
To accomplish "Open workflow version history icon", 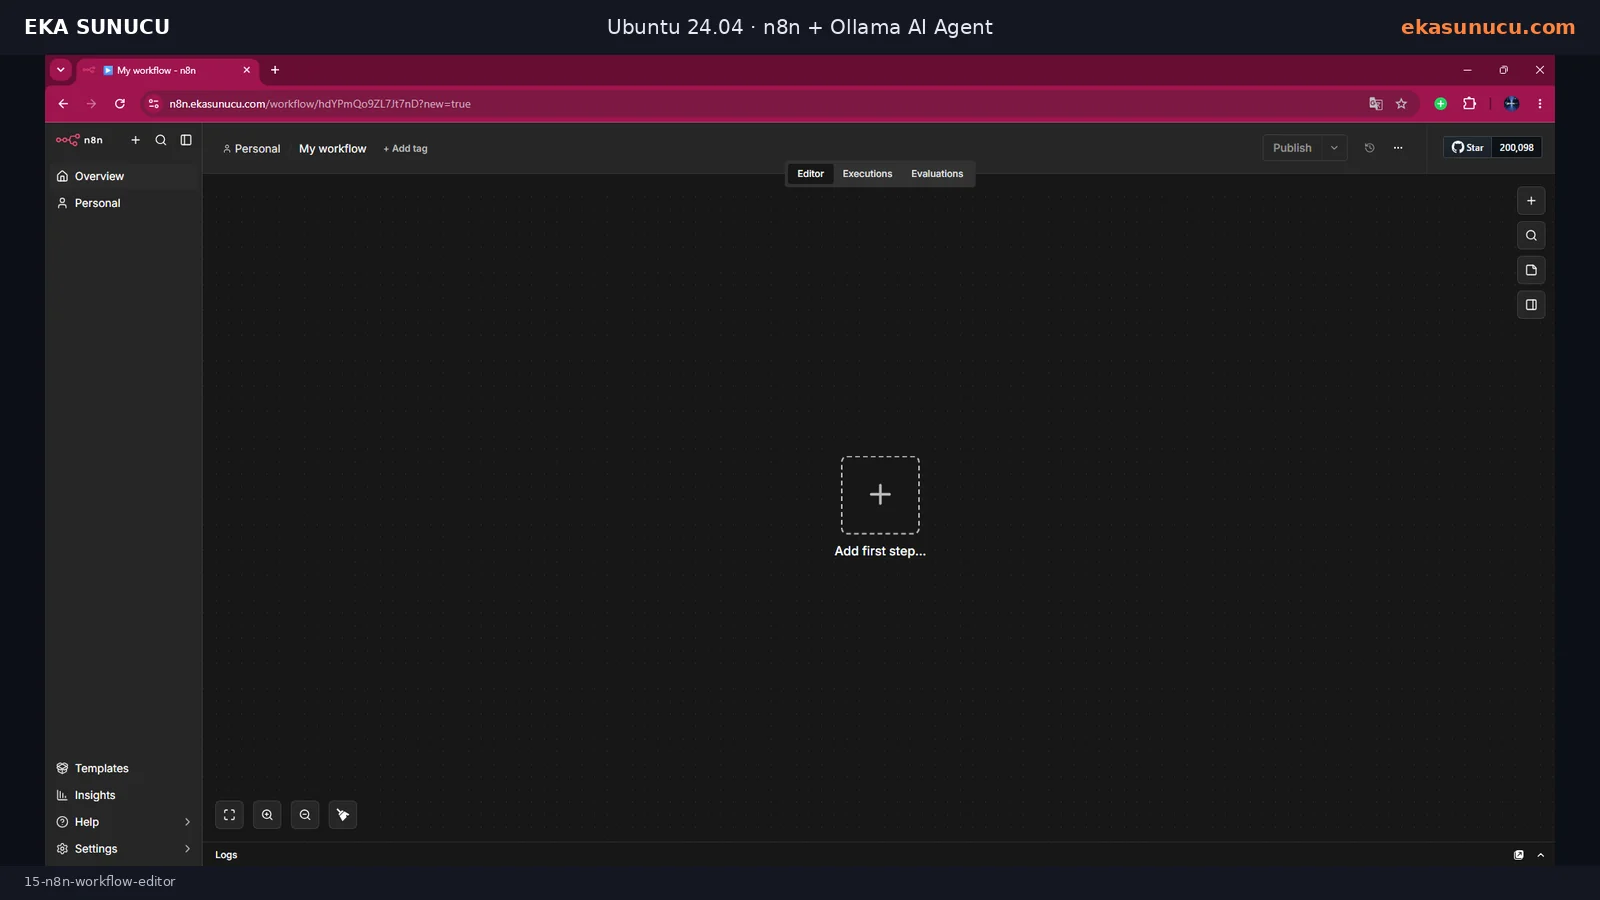I will pyautogui.click(x=1370, y=148).
